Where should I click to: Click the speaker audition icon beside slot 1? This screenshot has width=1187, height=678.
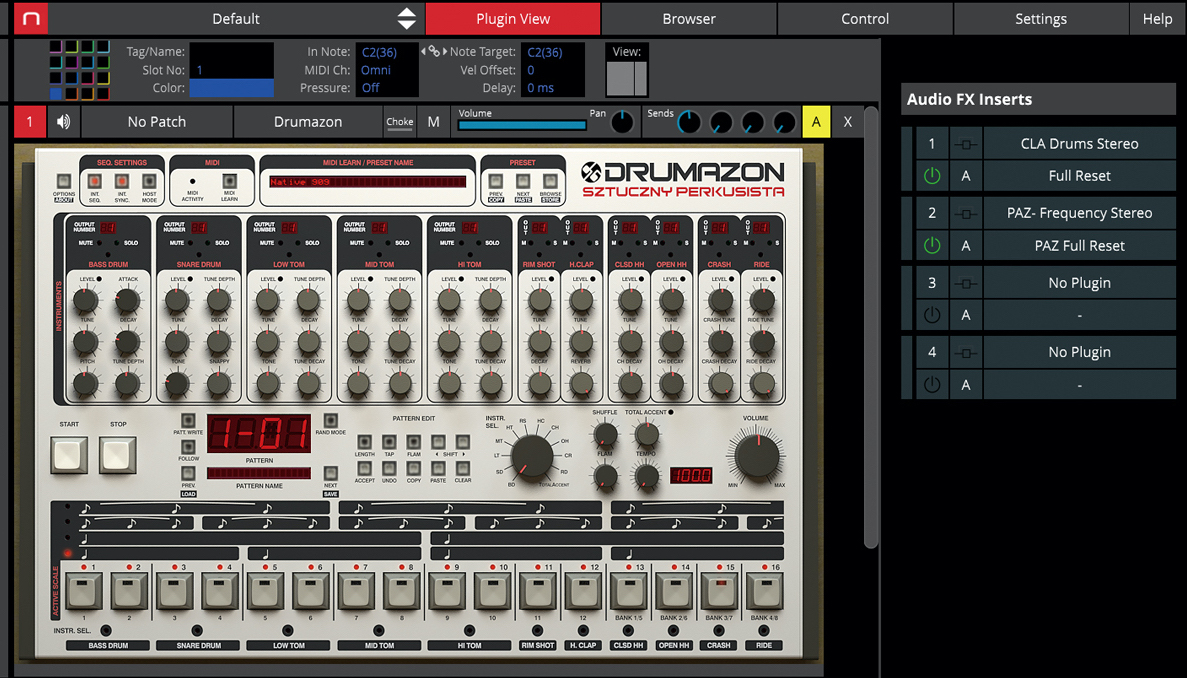point(64,122)
